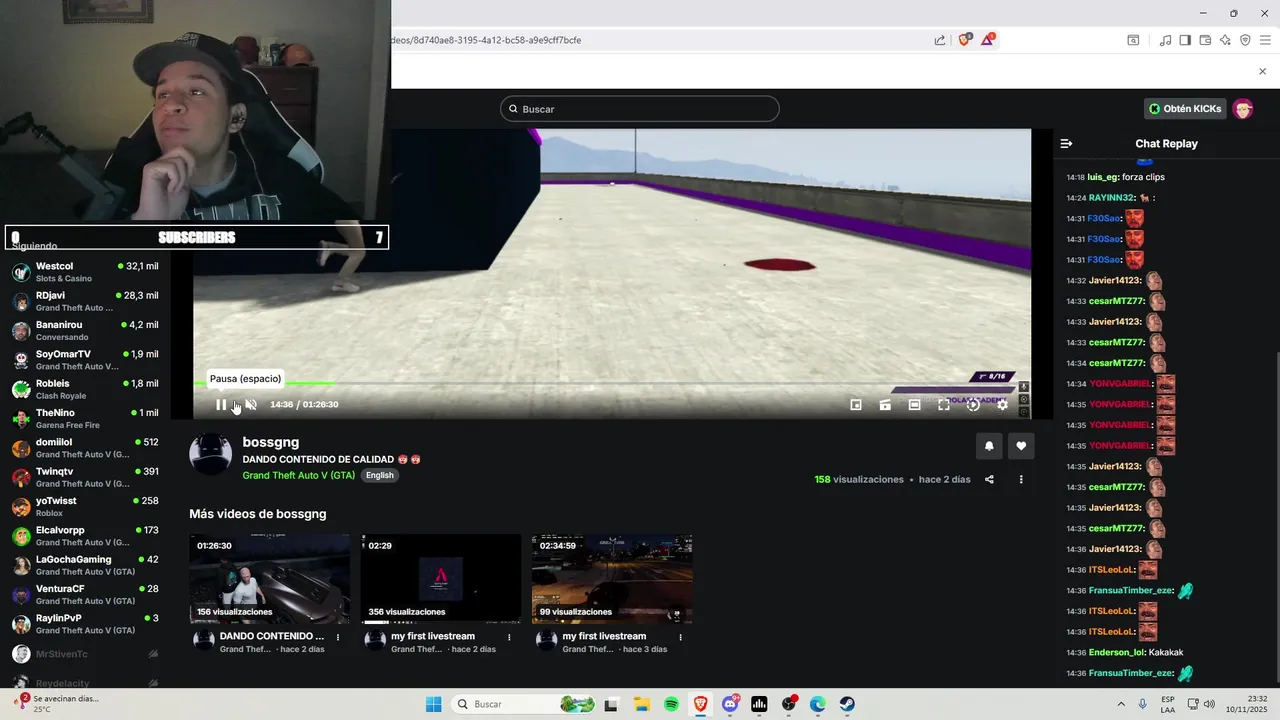1280x720 pixels.
Task: Open the bossgng channel name link
Action: 271,442
